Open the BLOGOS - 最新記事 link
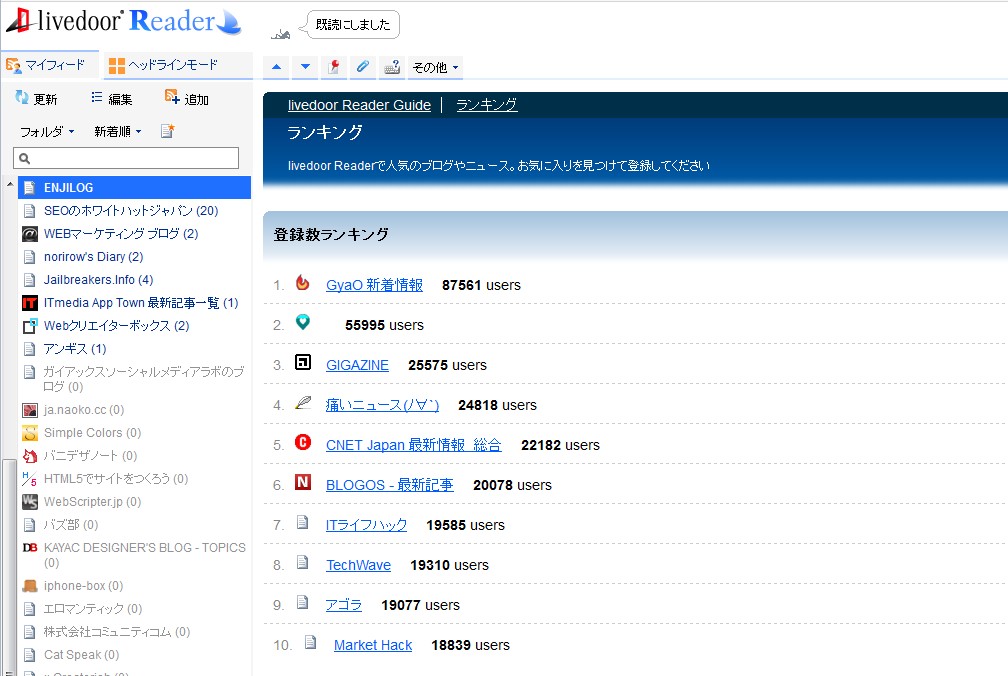The height and width of the screenshot is (676, 1008). [x=390, y=485]
